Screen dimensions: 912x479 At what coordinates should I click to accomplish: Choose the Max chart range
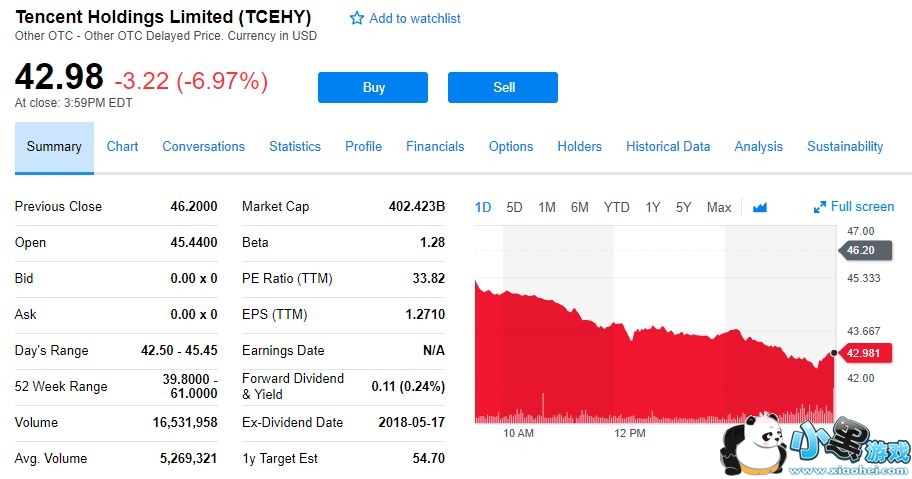[719, 207]
